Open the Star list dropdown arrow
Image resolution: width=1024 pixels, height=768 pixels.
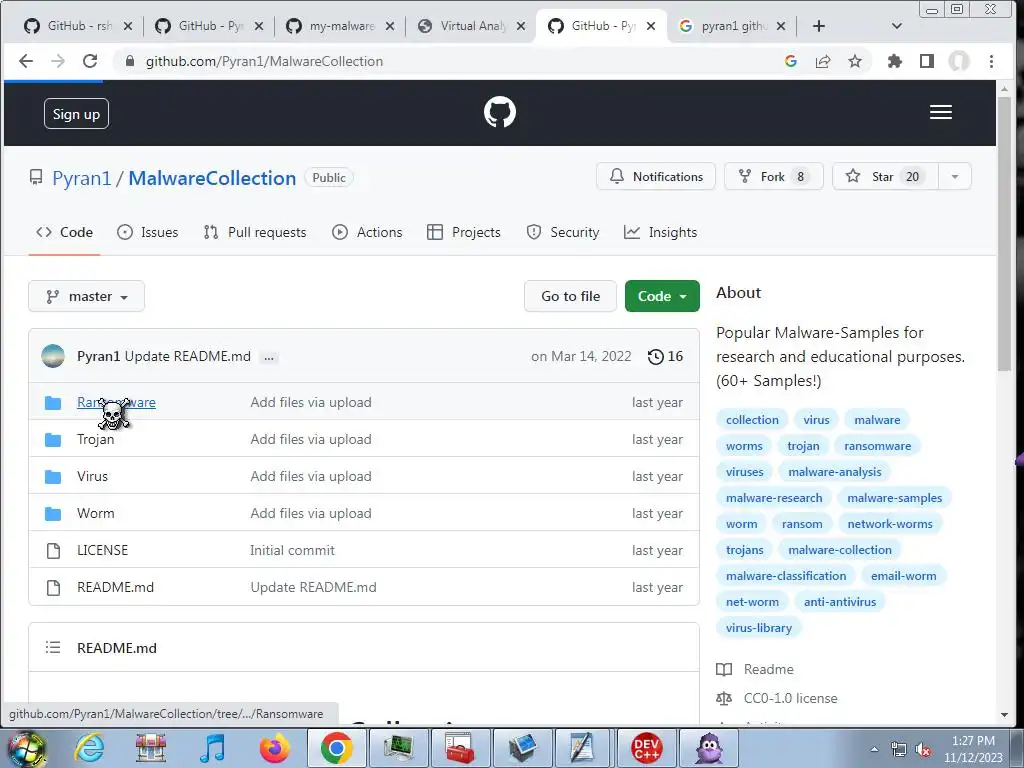click(955, 176)
